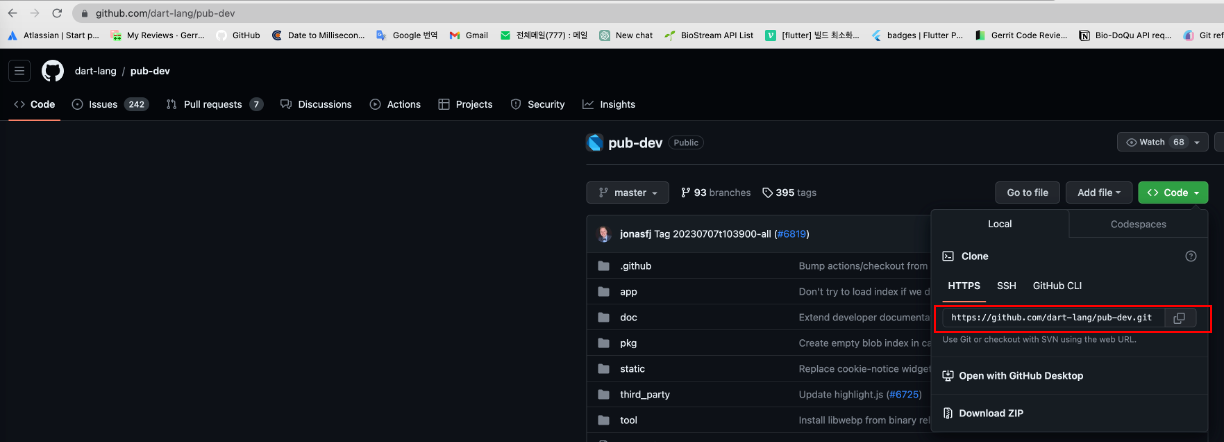This screenshot has width=1224, height=442.
Task: Select the Local tab in clone popup
Action: (x=1000, y=224)
